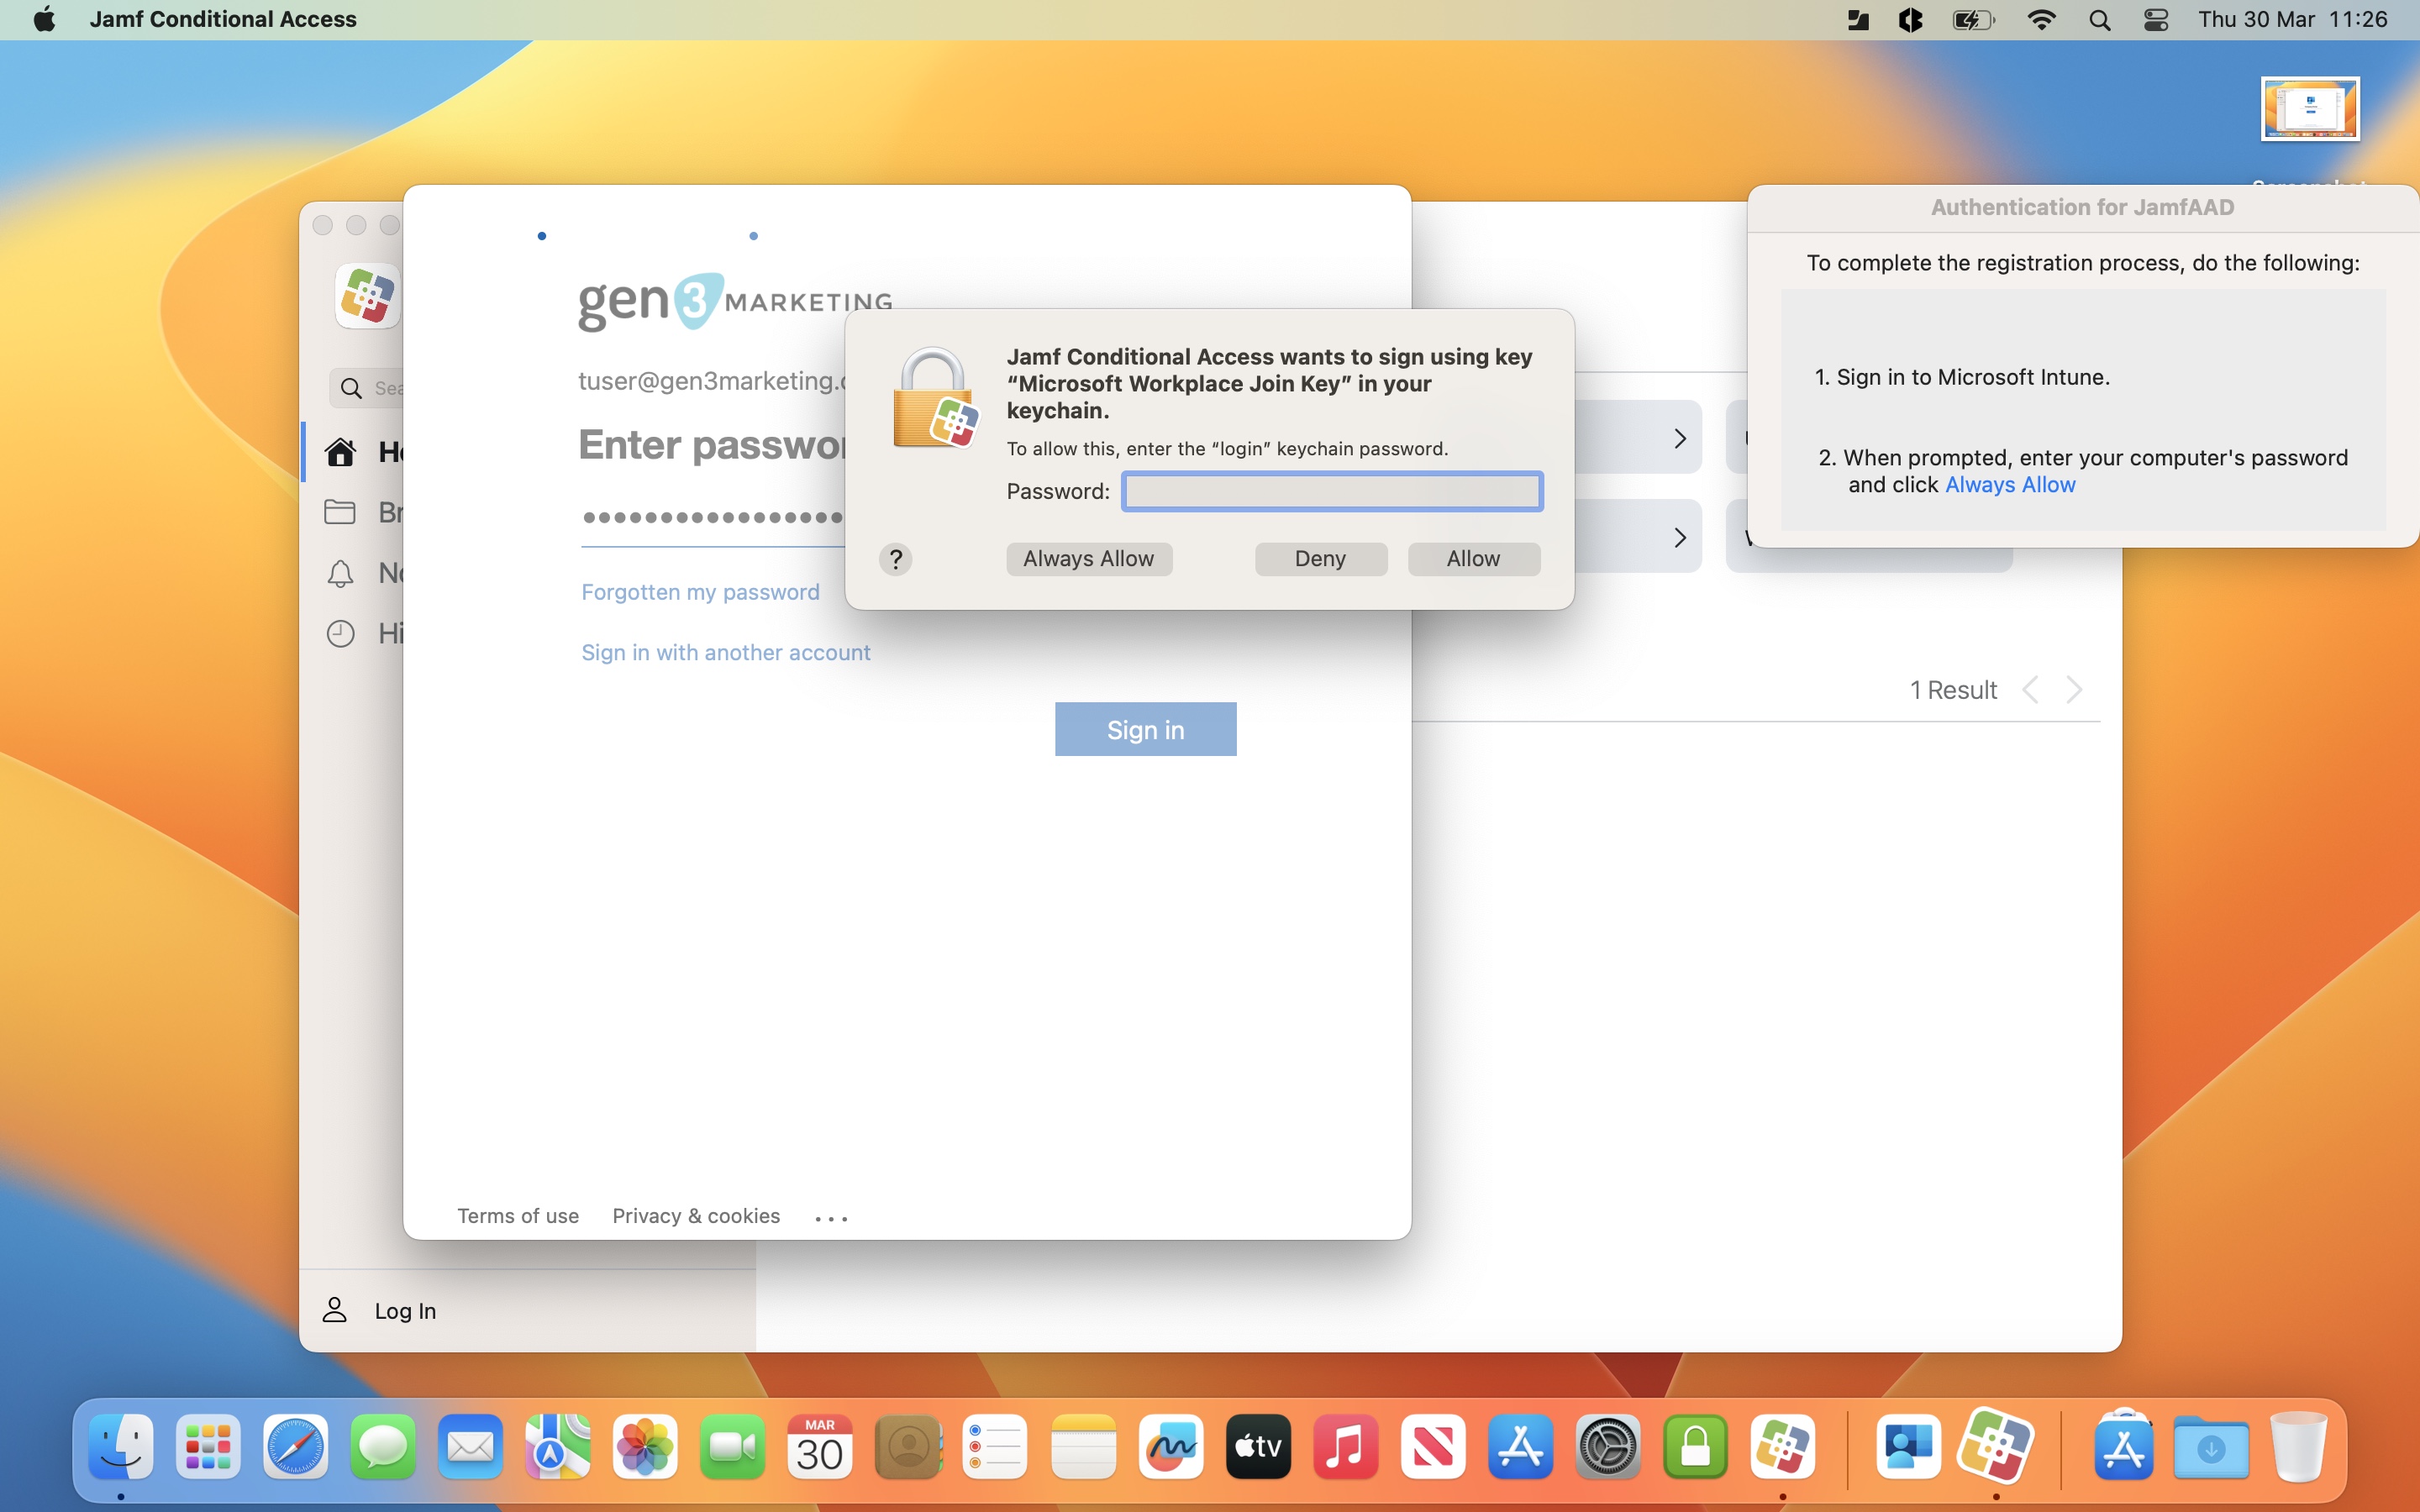2420x1512 pixels.
Task: Open the Forgotten my password link
Action: (x=700, y=592)
